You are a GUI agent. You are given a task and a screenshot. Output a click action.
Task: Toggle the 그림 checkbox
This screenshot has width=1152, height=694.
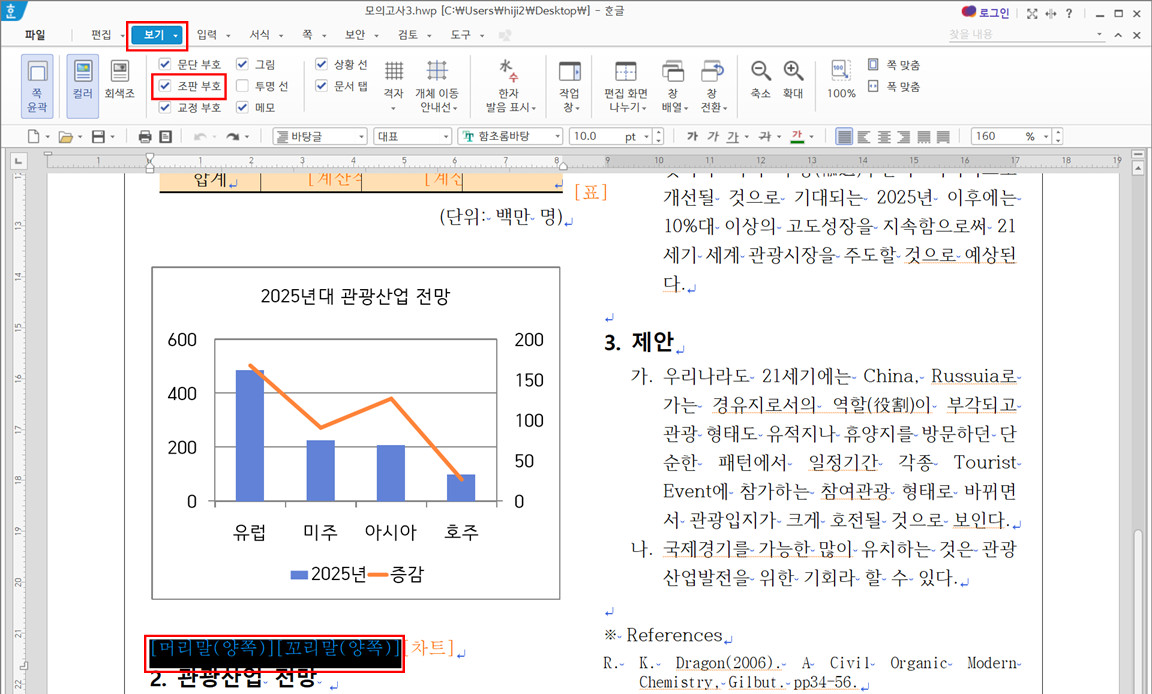pos(242,65)
